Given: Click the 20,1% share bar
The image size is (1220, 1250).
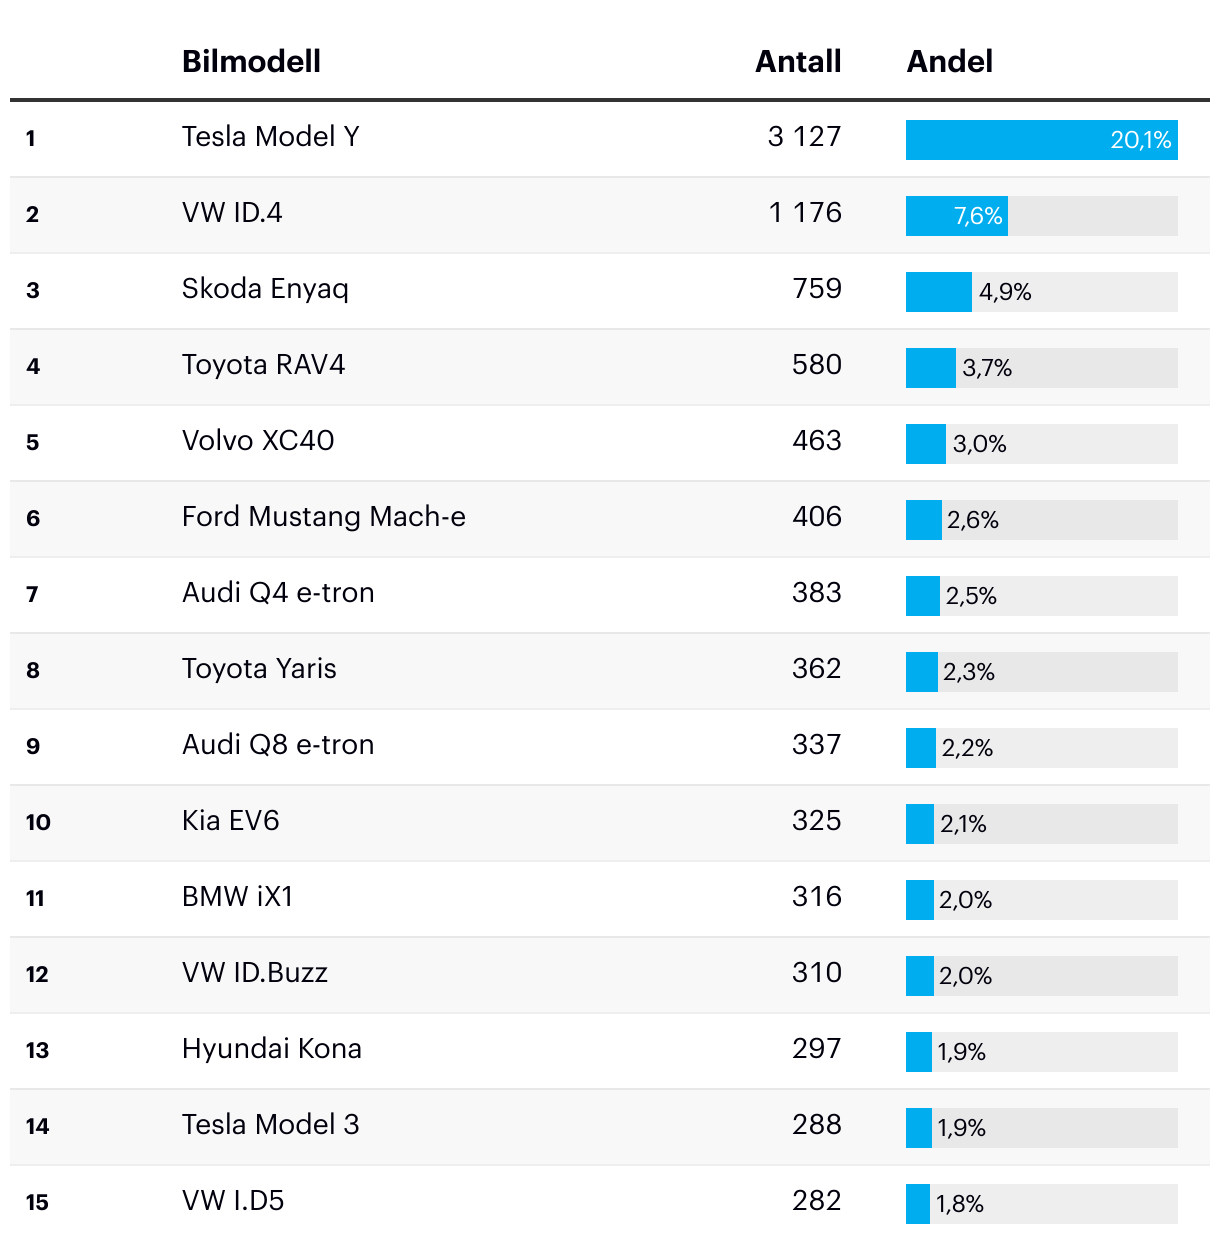Looking at the screenshot, I should [x=1041, y=140].
